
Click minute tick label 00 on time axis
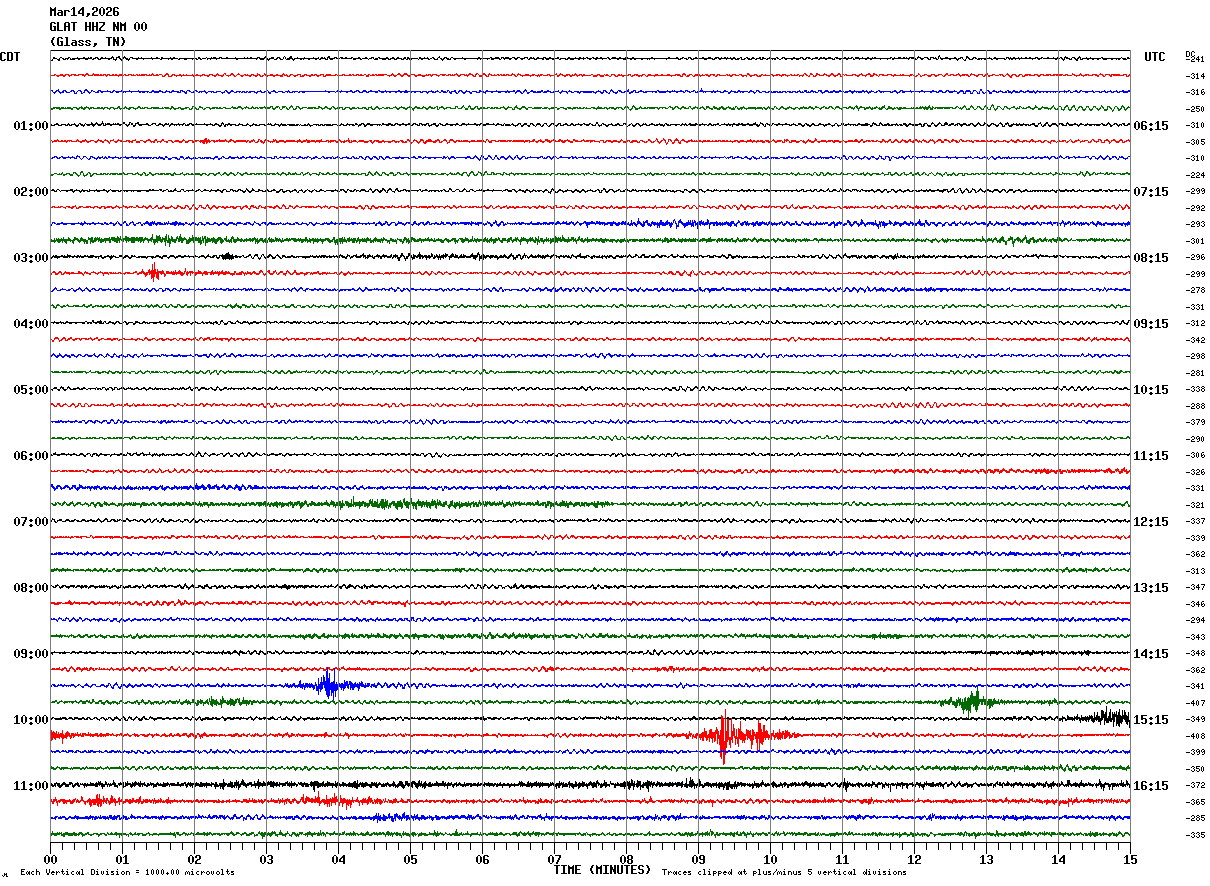[x=50, y=859]
